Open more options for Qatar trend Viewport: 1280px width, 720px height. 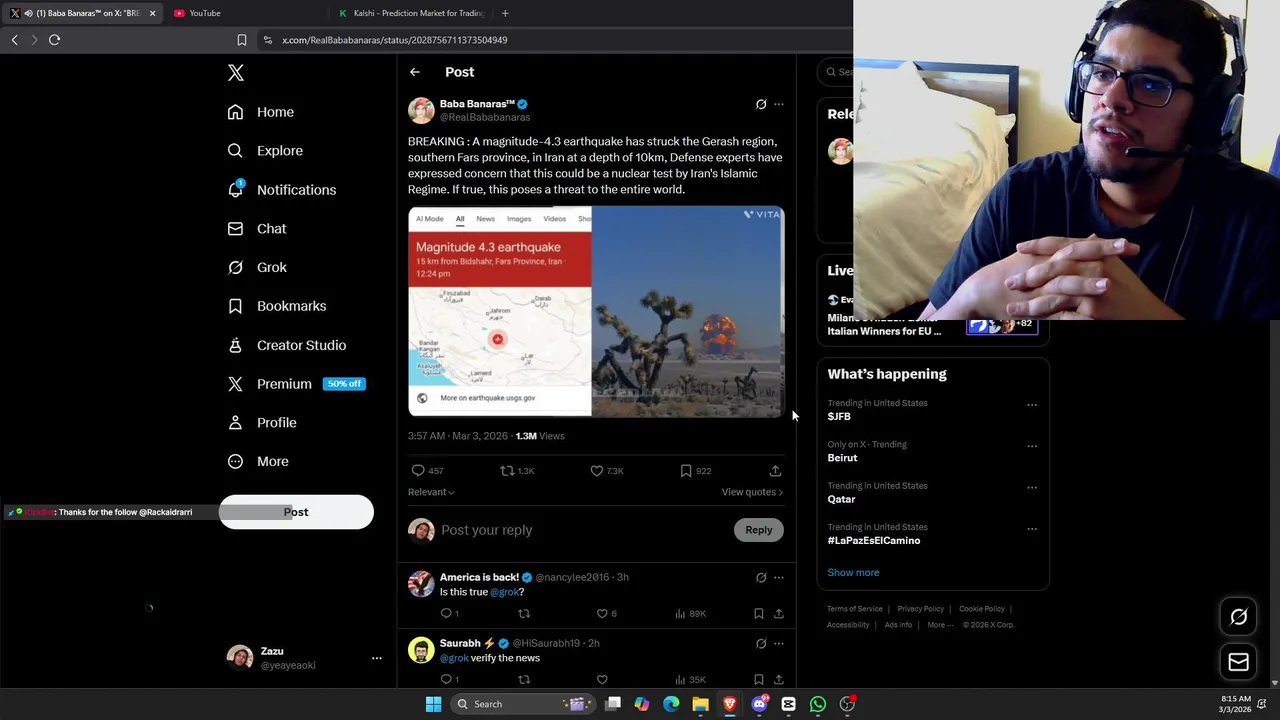[x=1032, y=488]
